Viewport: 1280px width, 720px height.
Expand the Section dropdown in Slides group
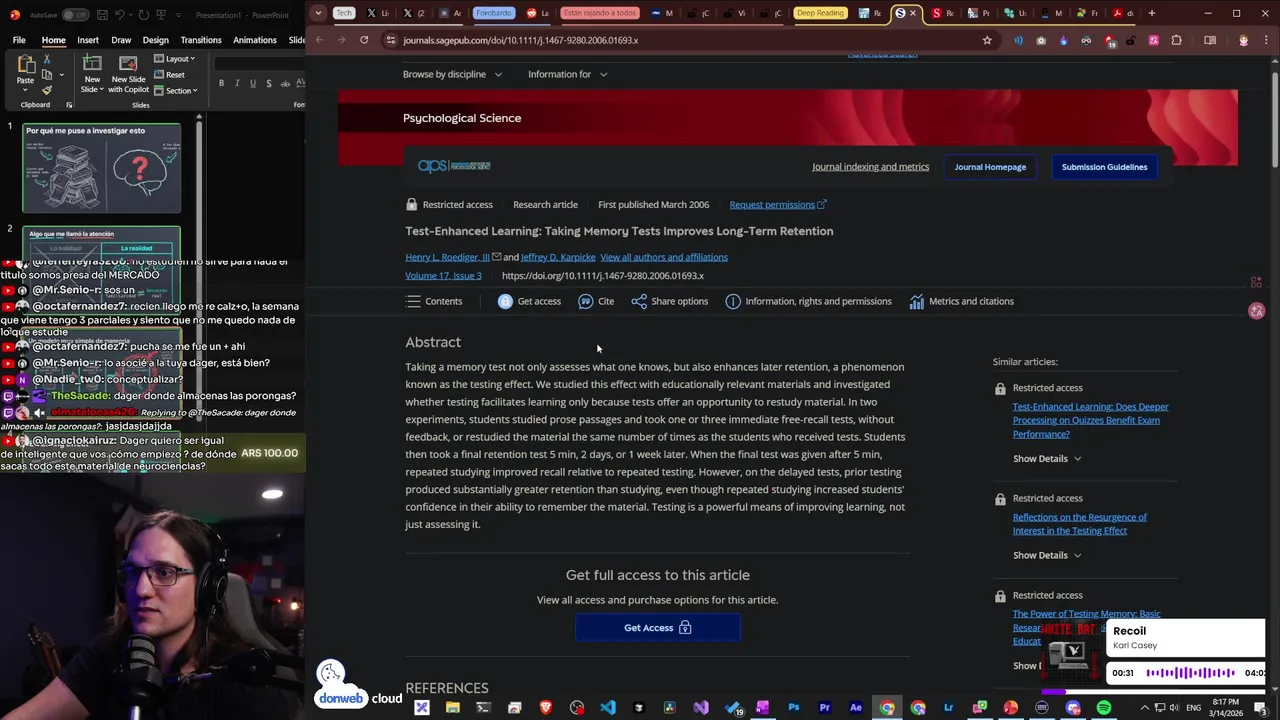175,91
